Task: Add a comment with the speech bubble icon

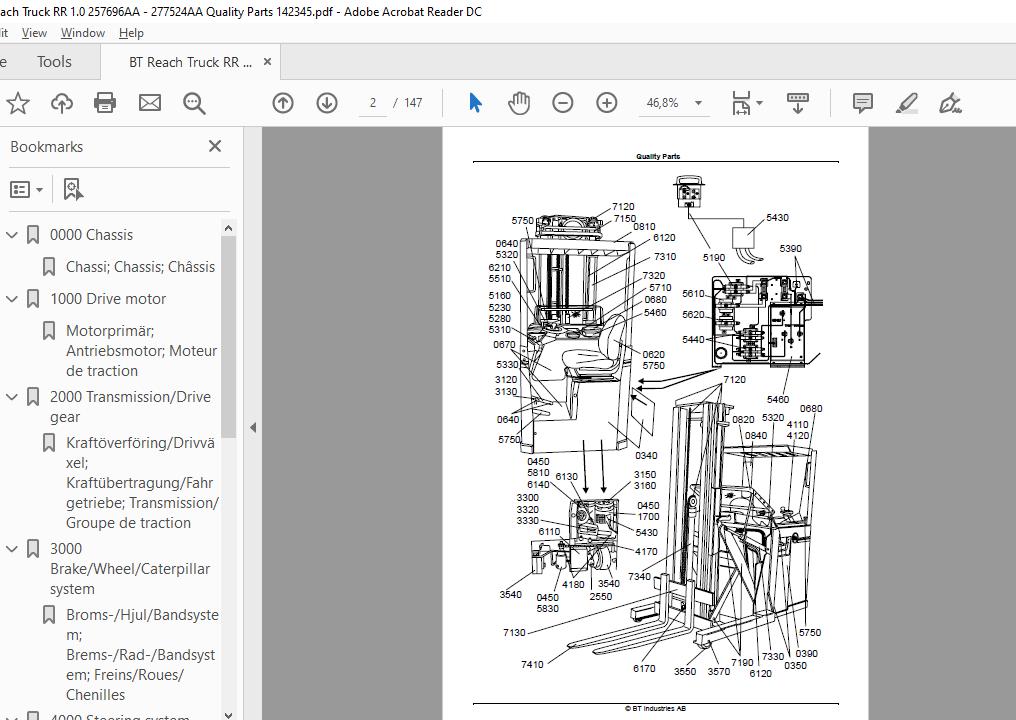Action: (862, 103)
